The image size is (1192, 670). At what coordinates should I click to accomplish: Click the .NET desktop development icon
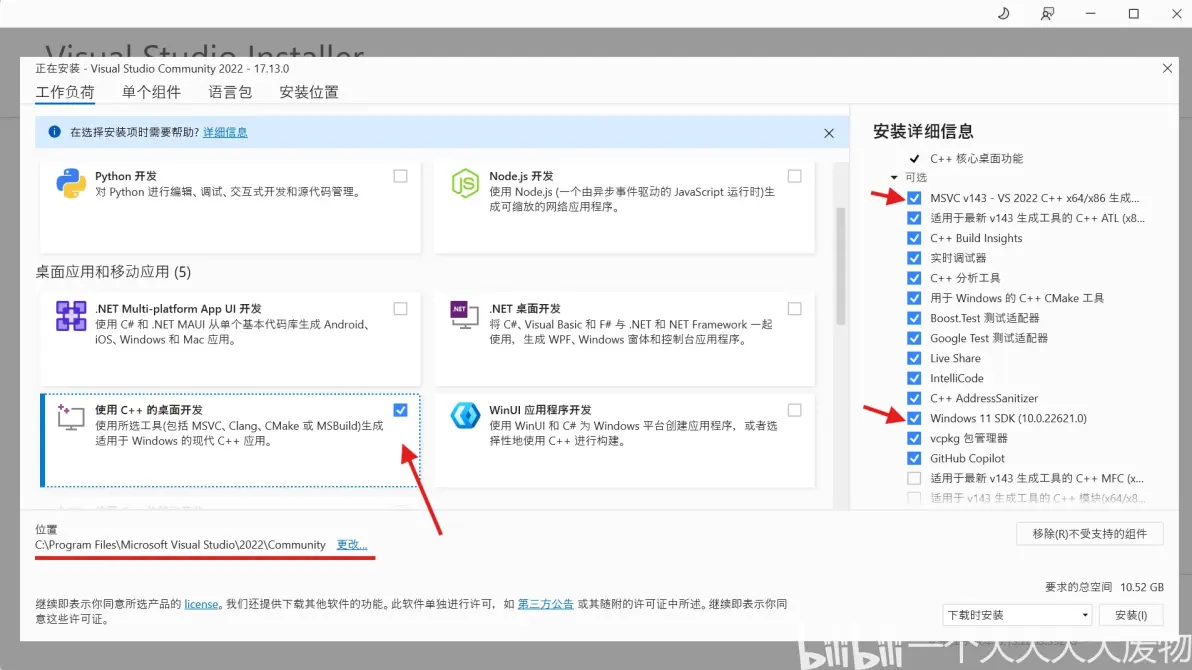tap(464, 315)
